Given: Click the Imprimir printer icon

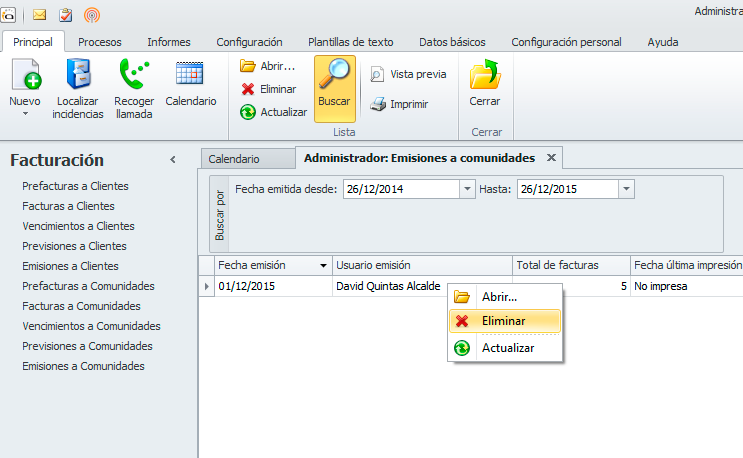Looking at the screenshot, I should (378, 104).
